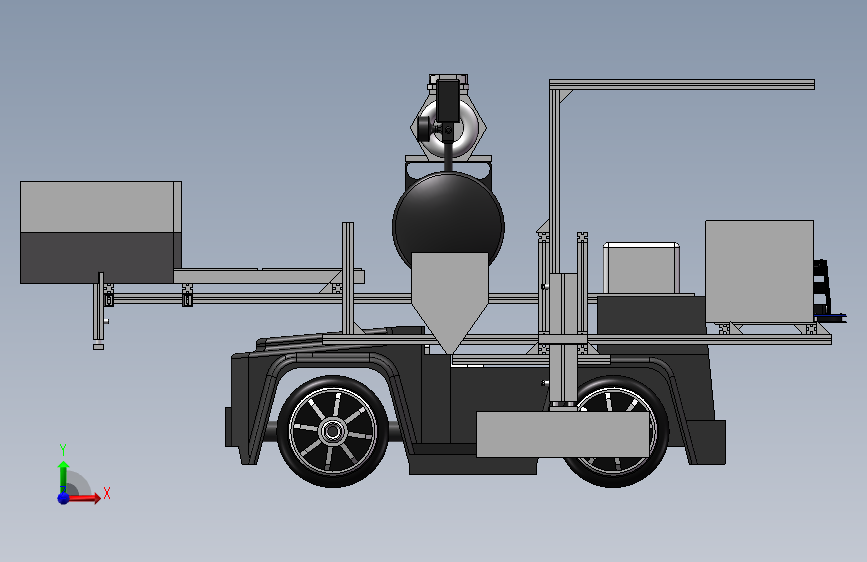Select the gray rectangular panel by the right wheel
Image resolution: width=867 pixels, height=562 pixels.
[x=562, y=434]
